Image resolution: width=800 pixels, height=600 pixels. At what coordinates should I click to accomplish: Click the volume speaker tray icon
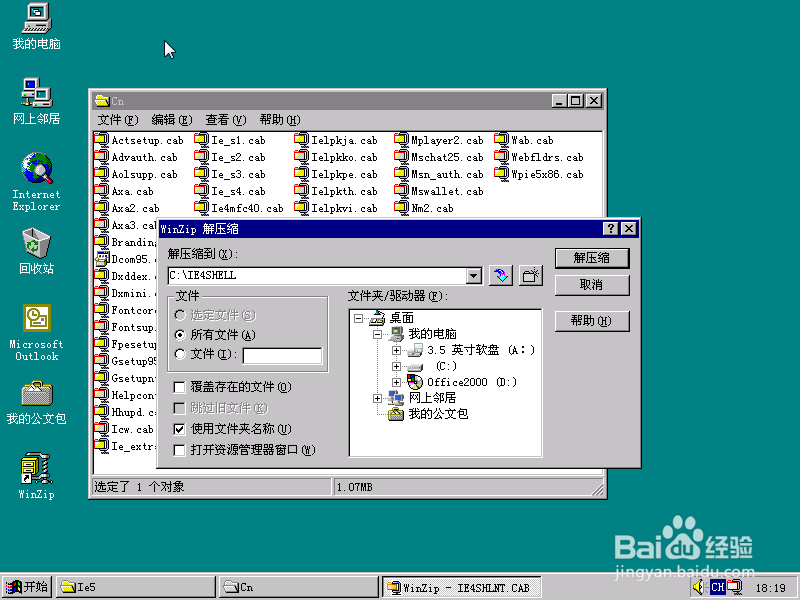[698, 587]
